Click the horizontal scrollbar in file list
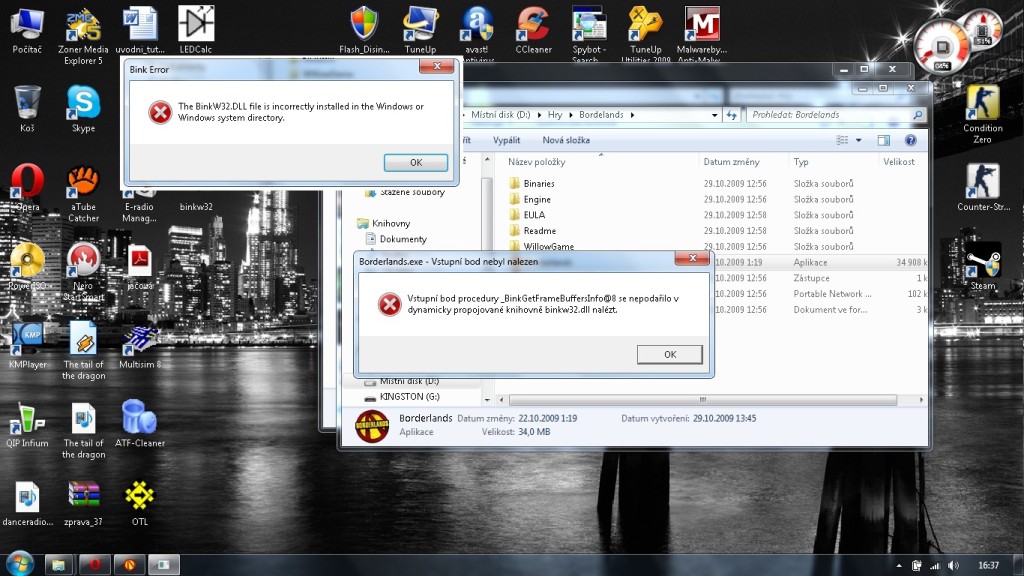Screen dimensions: 1024x576 point(703,400)
